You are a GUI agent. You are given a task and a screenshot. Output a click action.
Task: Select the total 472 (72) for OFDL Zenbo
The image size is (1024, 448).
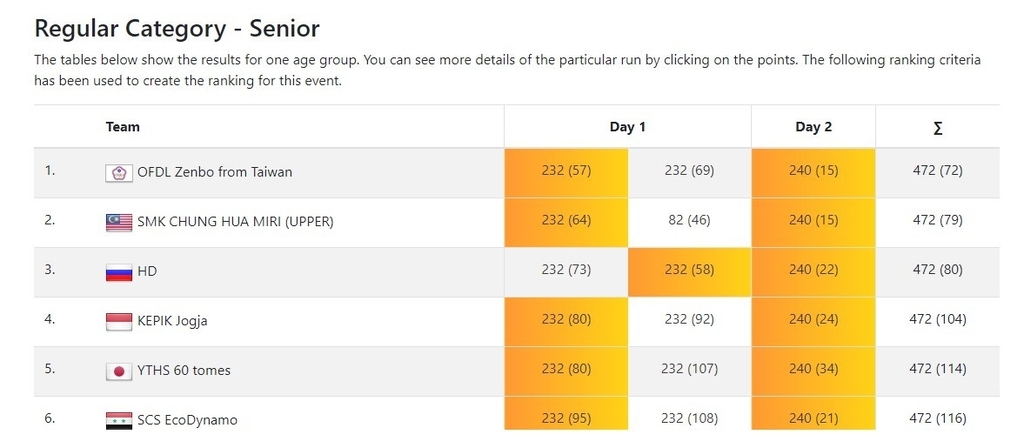pos(938,170)
